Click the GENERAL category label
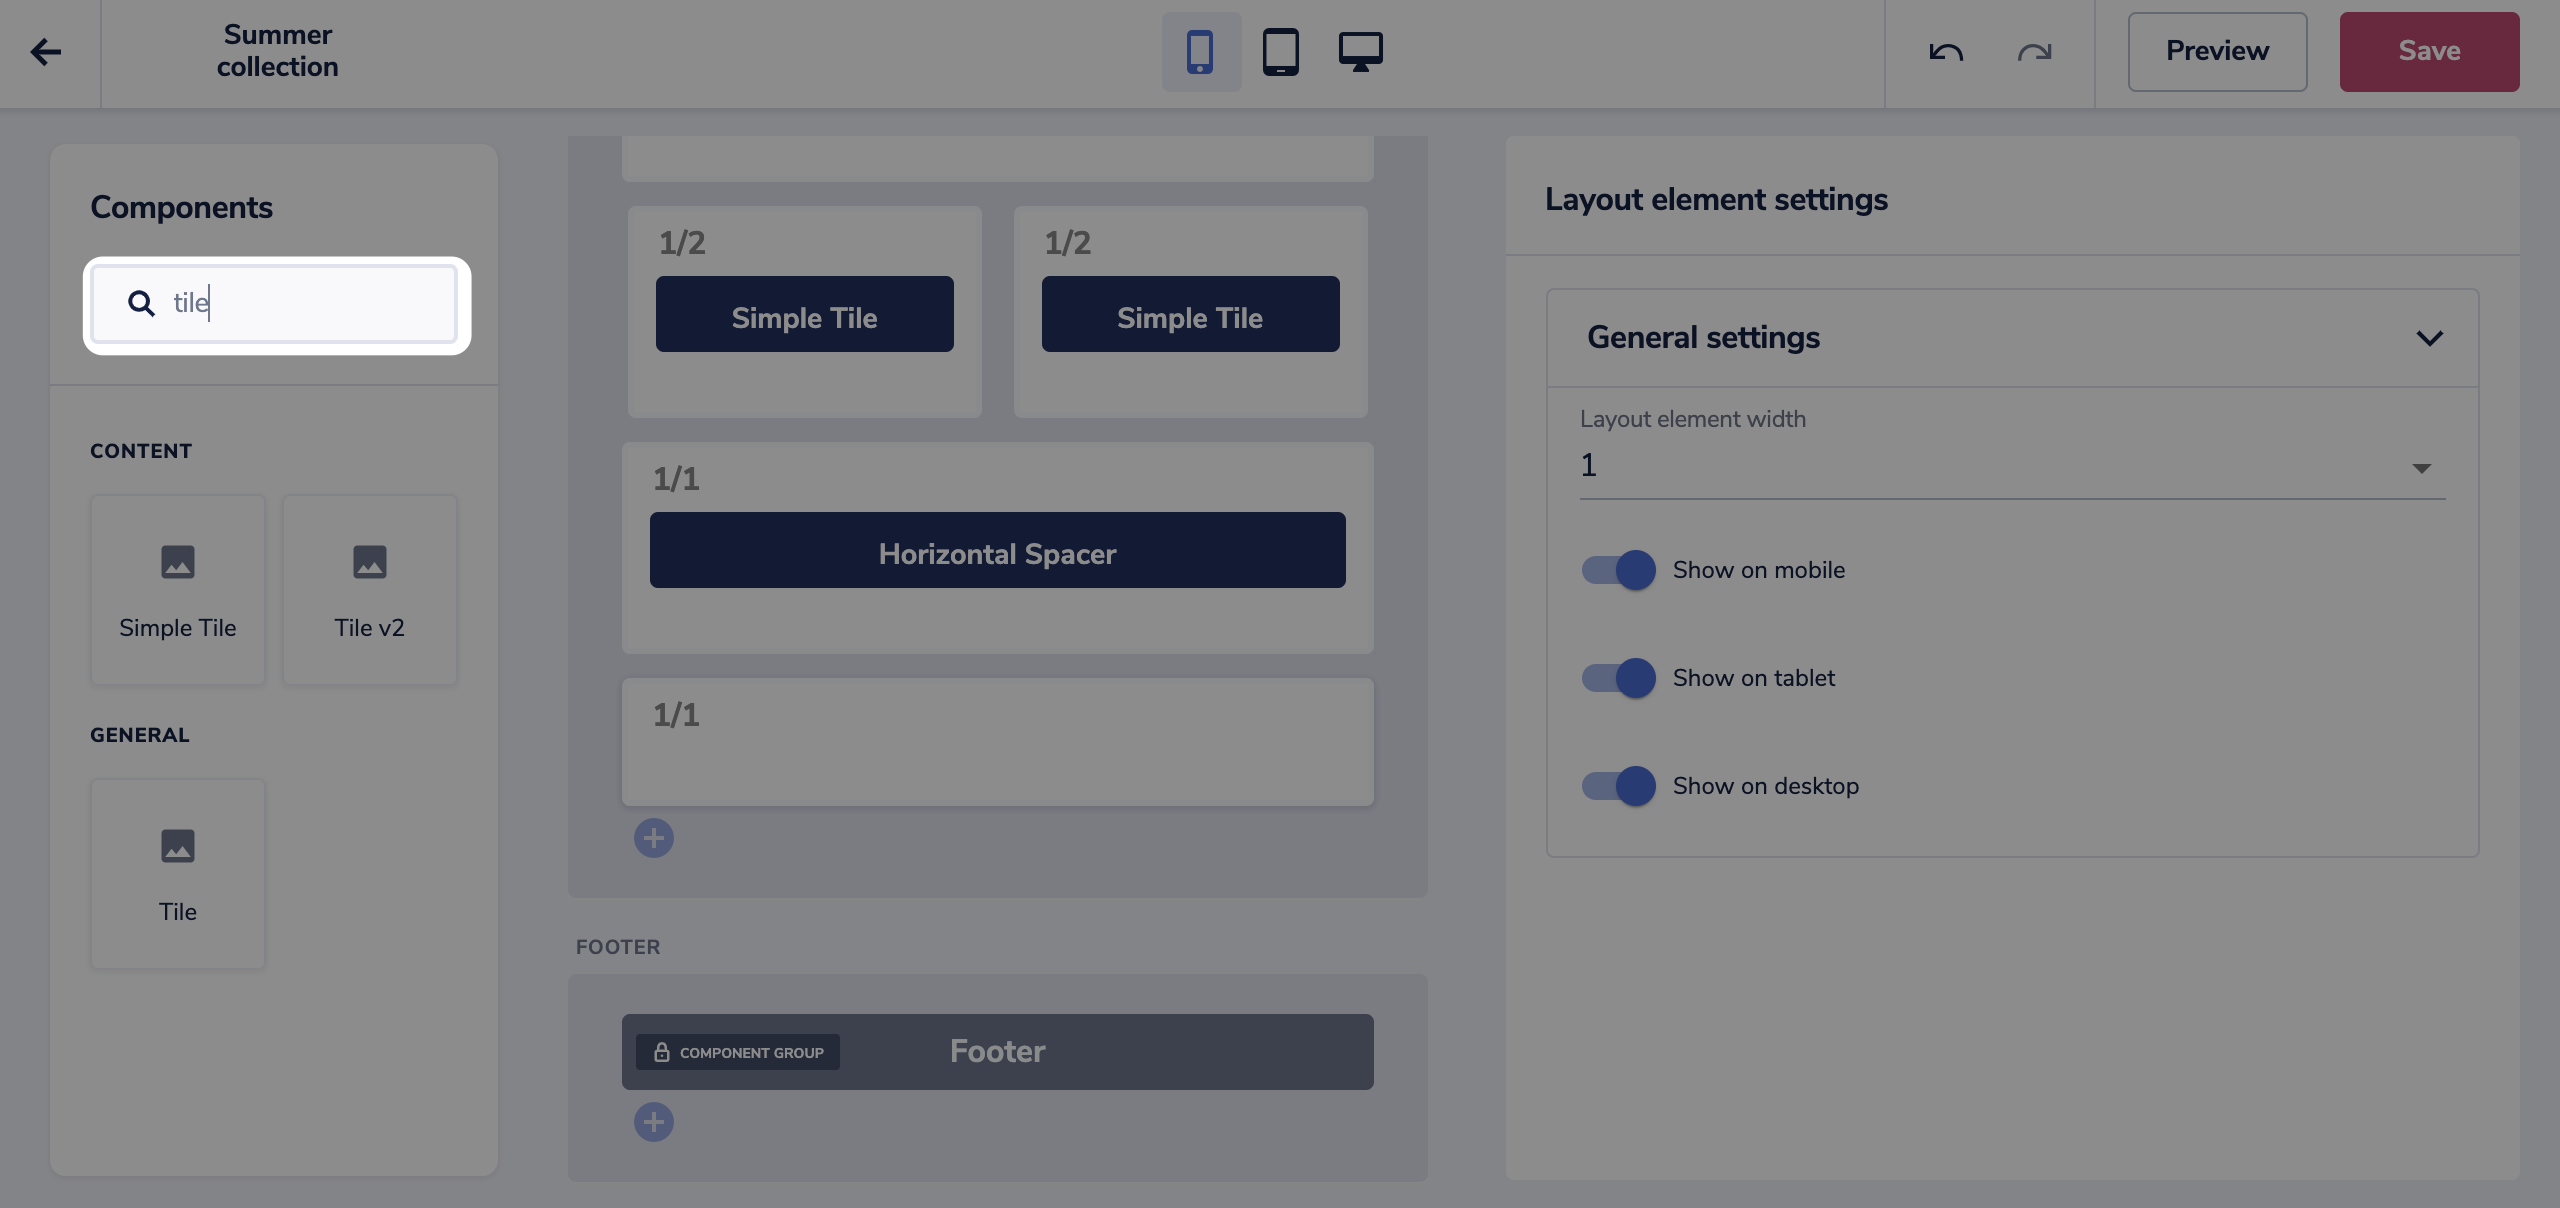The width and height of the screenshot is (2560, 1208). pyautogui.click(x=140, y=735)
